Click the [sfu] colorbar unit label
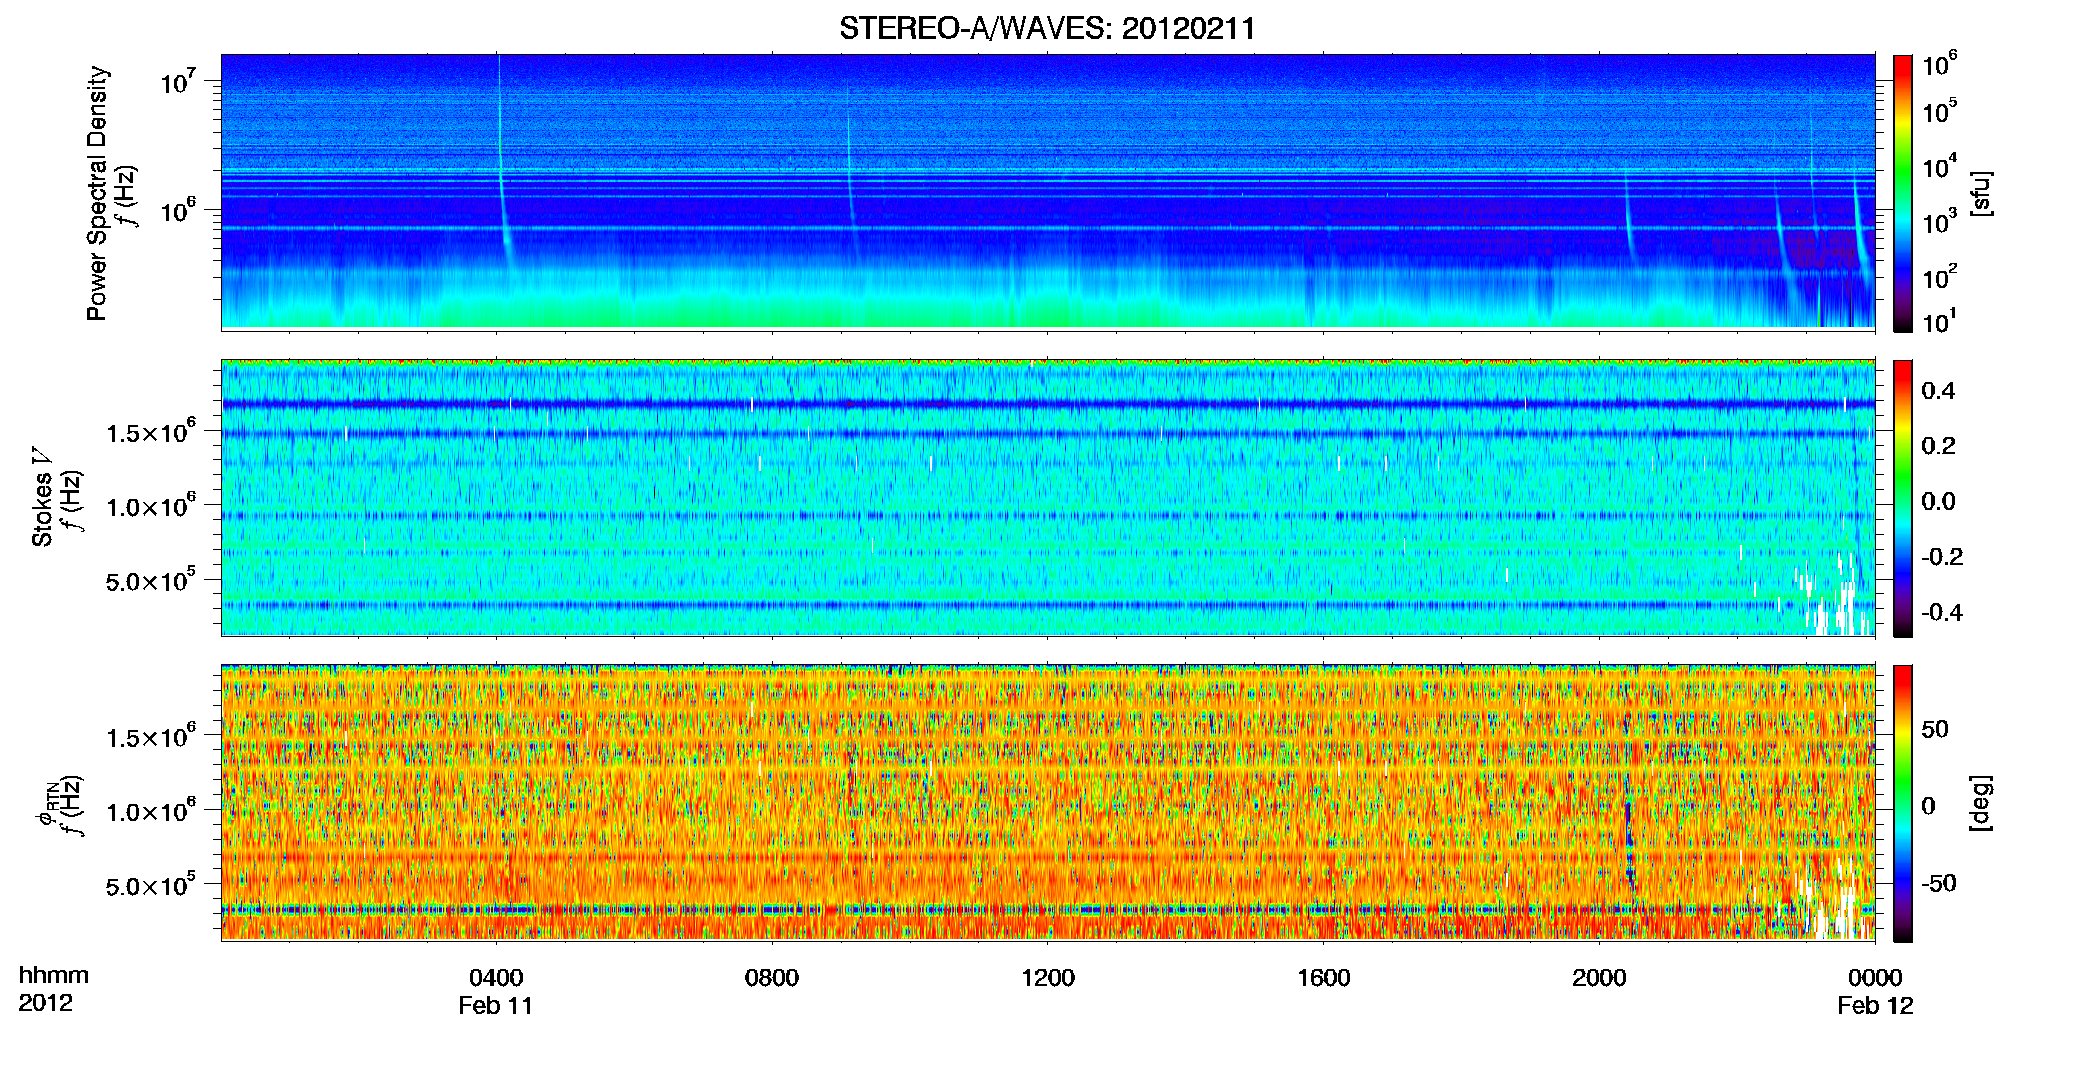The image size is (2096, 1080). [1981, 193]
